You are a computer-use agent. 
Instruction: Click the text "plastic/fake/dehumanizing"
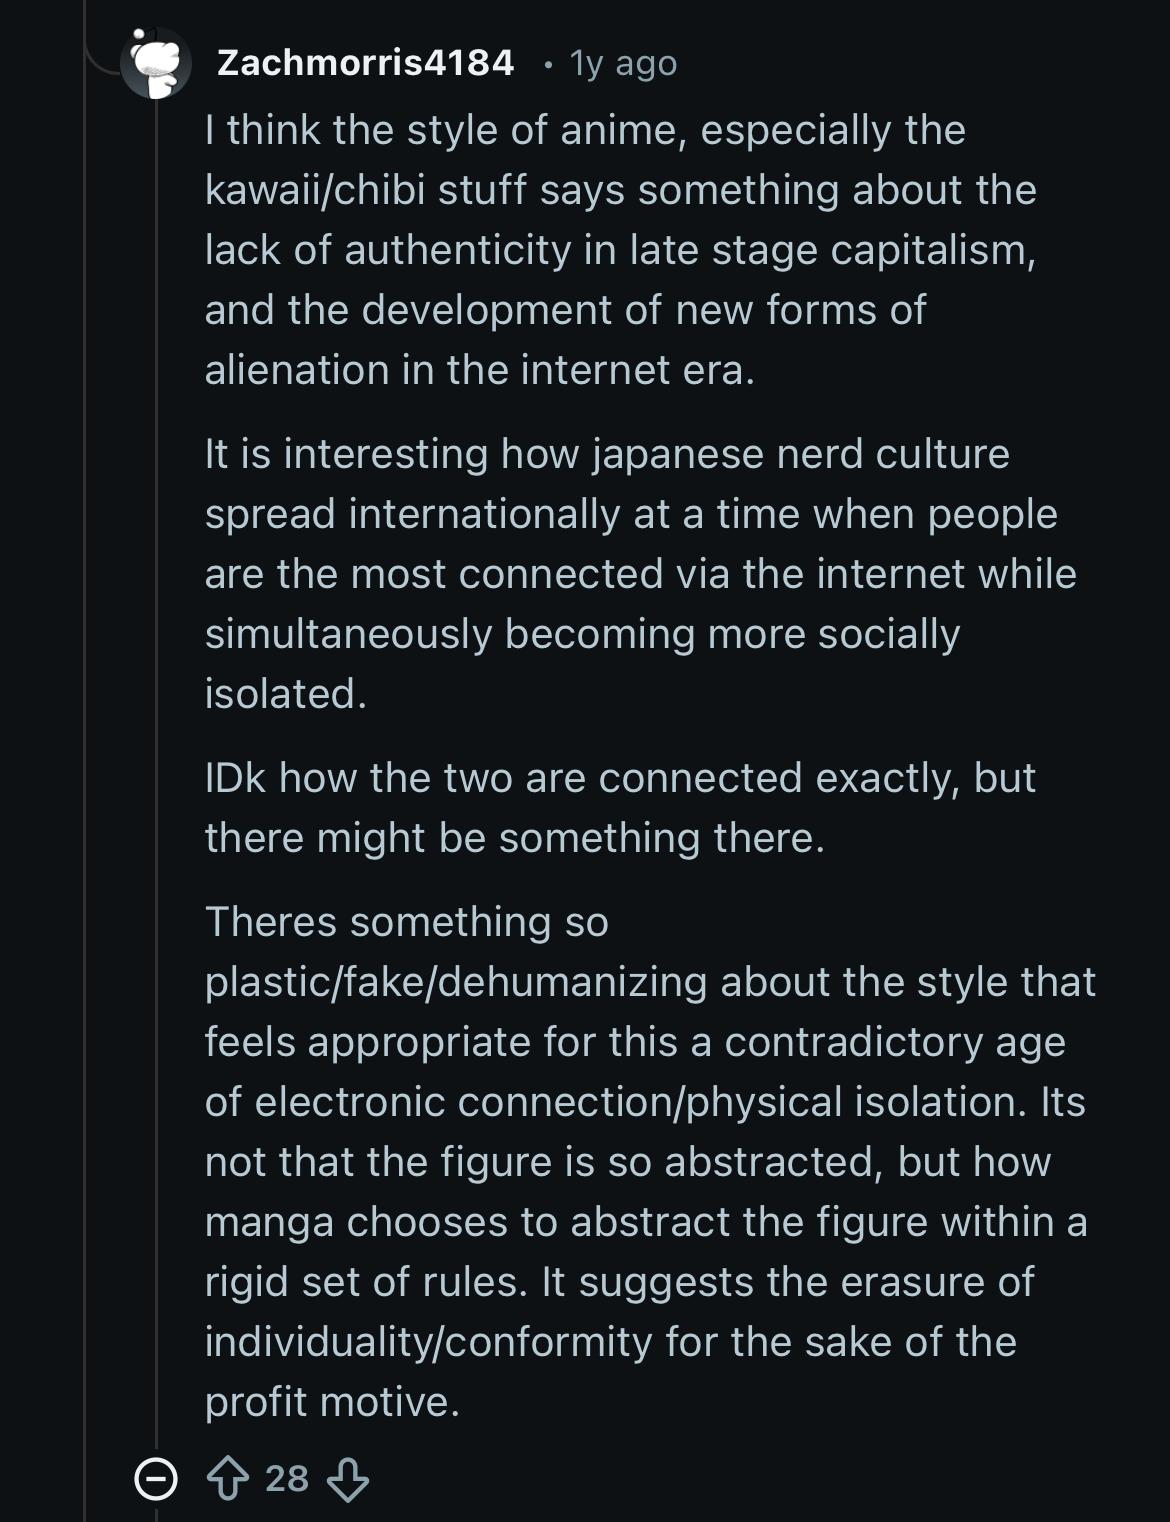[456, 982]
